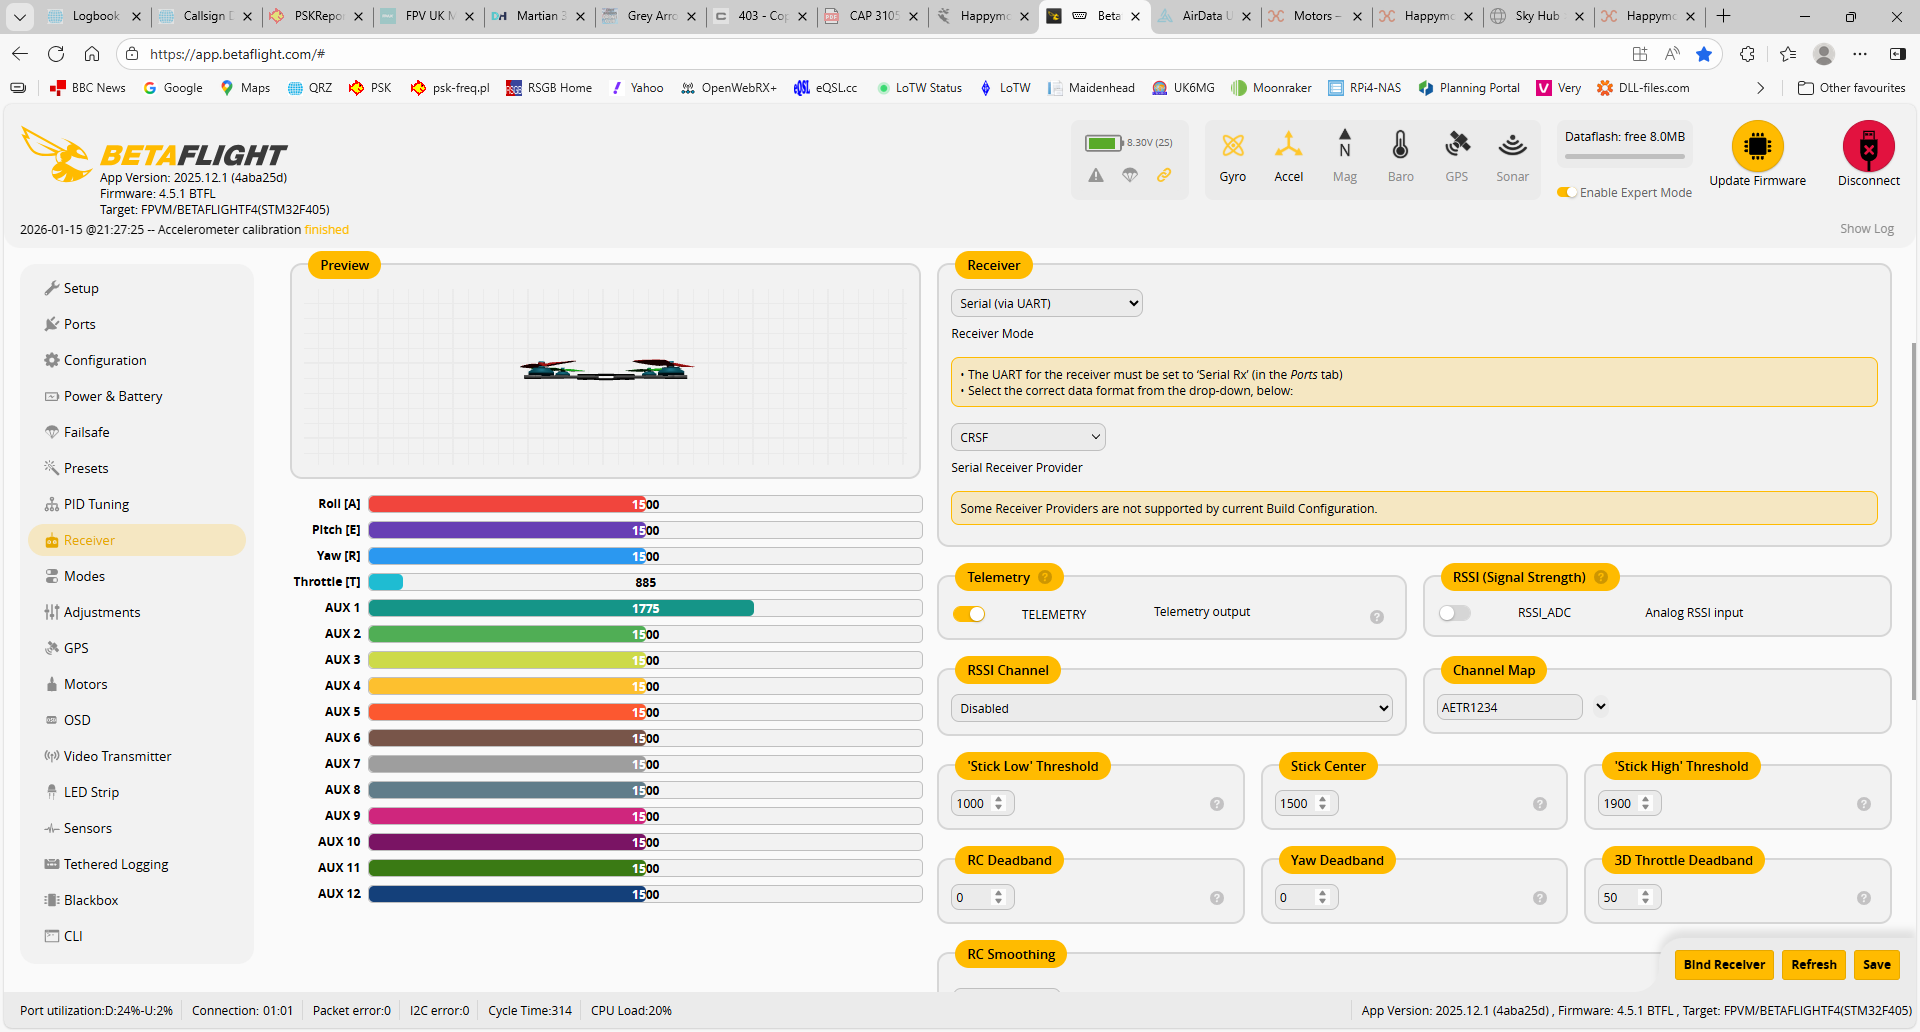Click the Telemetry help question mark icon

click(1045, 577)
